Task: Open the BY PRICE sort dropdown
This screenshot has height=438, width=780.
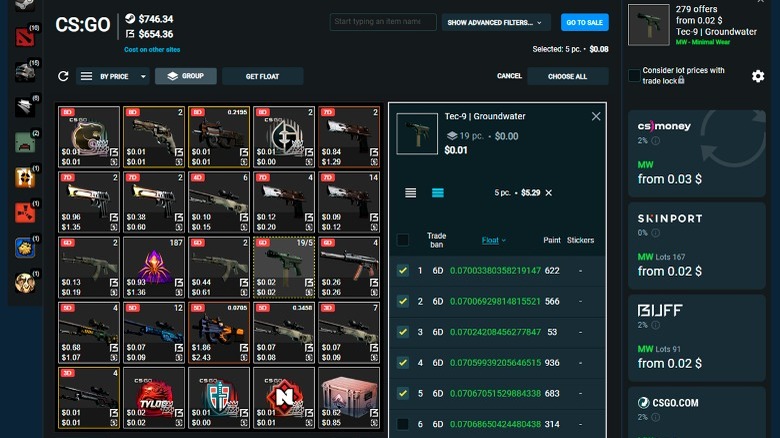Action: [x=113, y=76]
